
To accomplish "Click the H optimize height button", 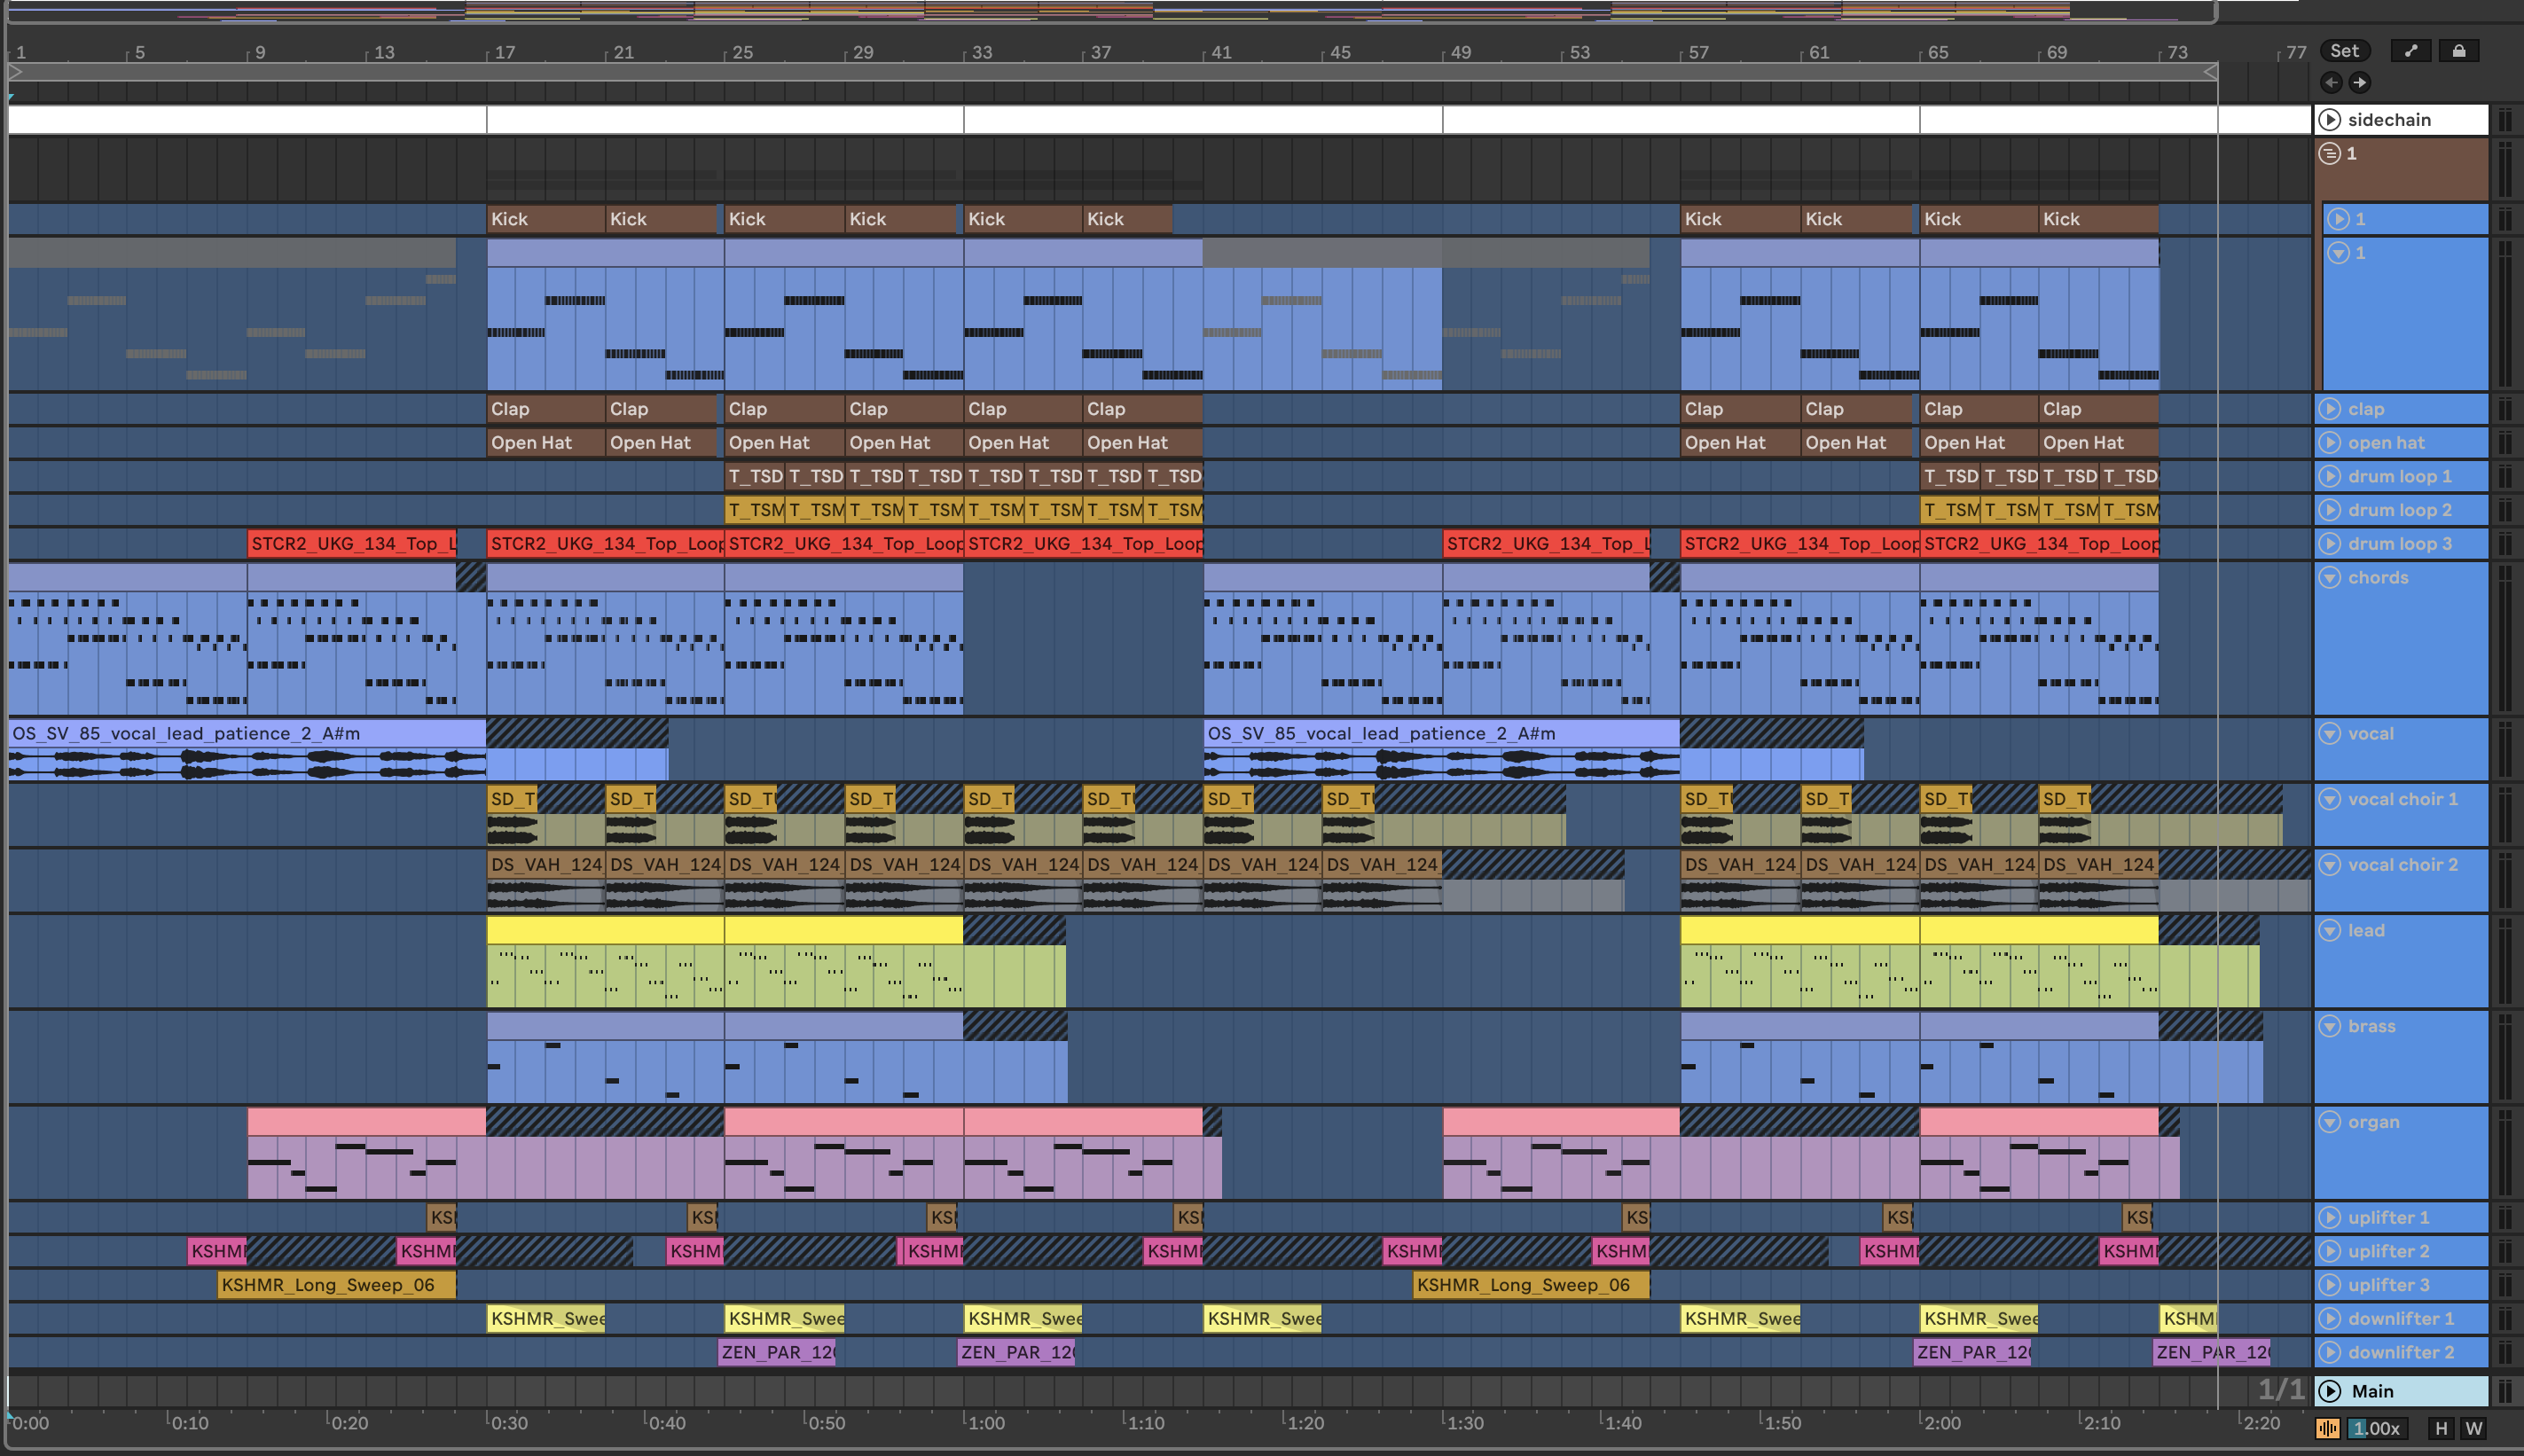I will tap(2441, 1428).
